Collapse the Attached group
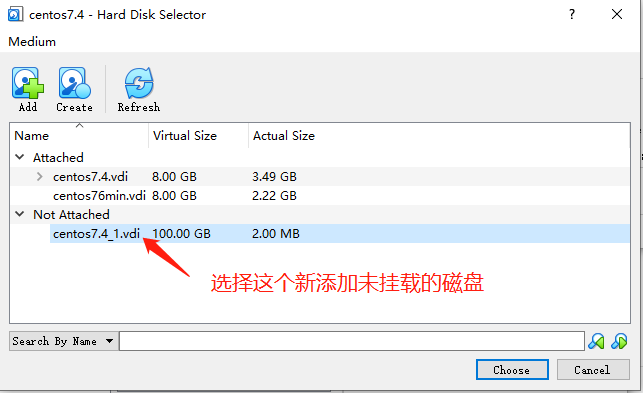Viewport: 643px width, 393px height. coord(20,157)
